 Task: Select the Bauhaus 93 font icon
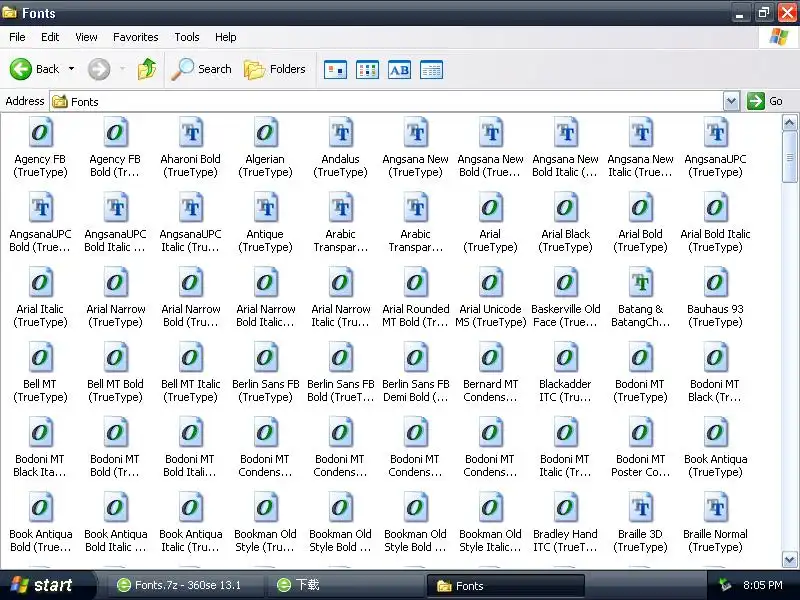pyautogui.click(x=715, y=282)
